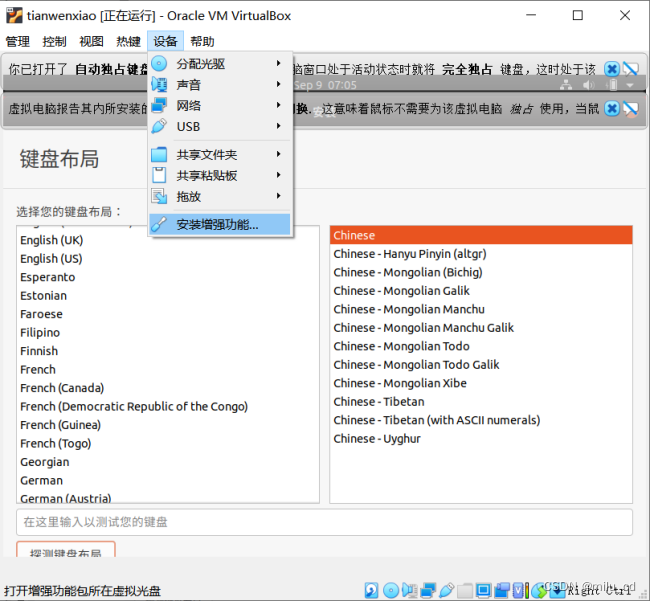Open the 控制 menu

54,41
